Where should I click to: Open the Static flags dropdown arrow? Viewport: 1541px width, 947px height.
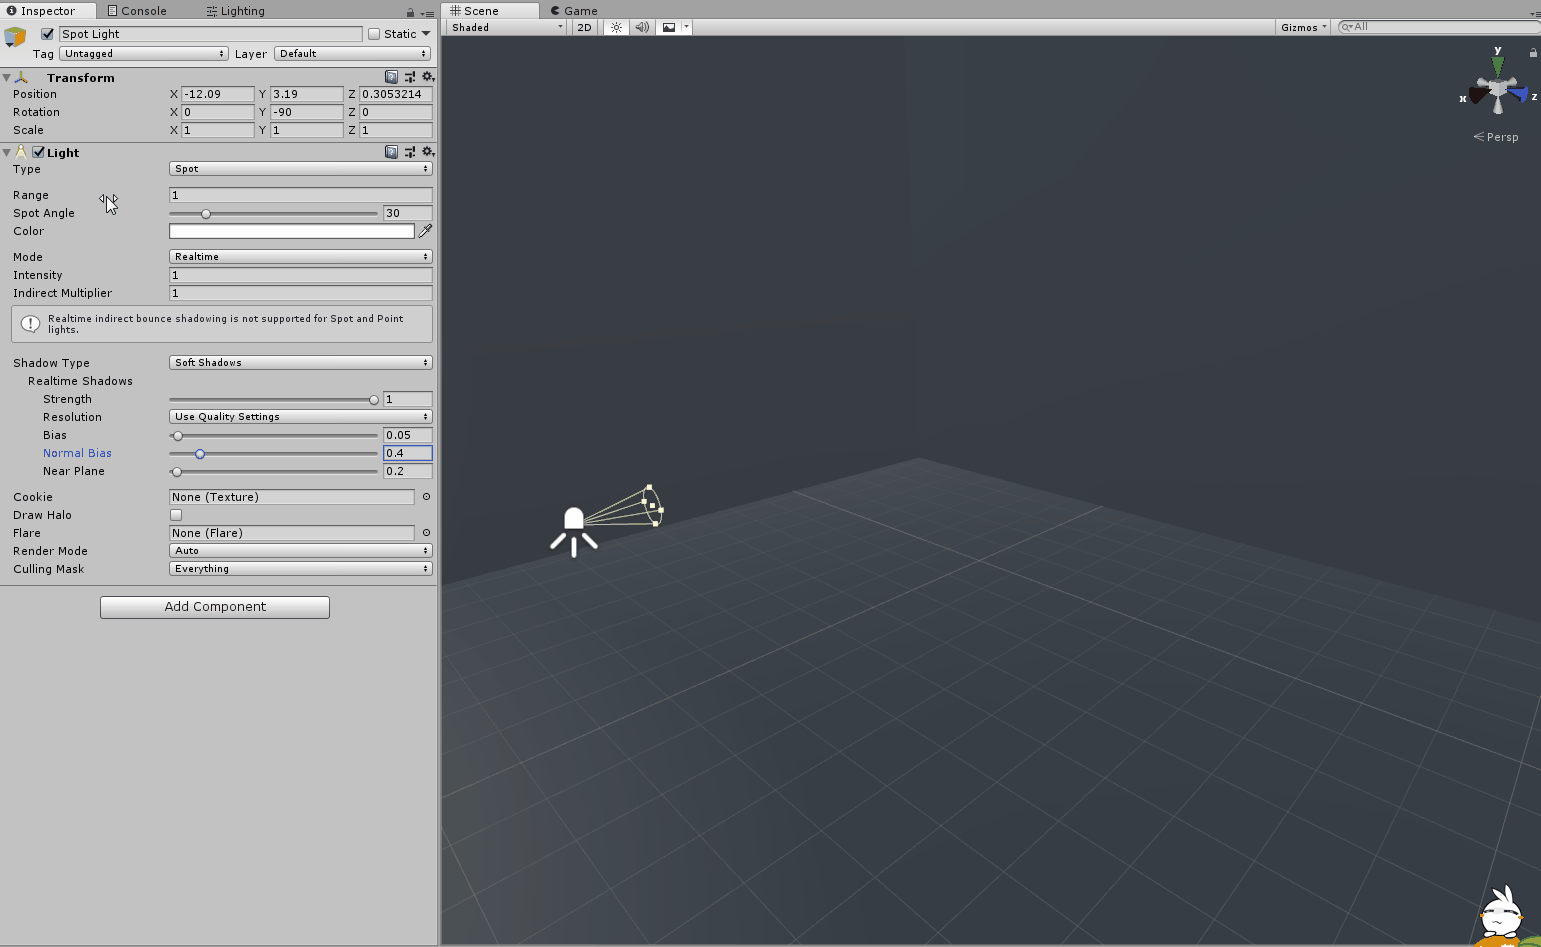pyautogui.click(x=426, y=34)
